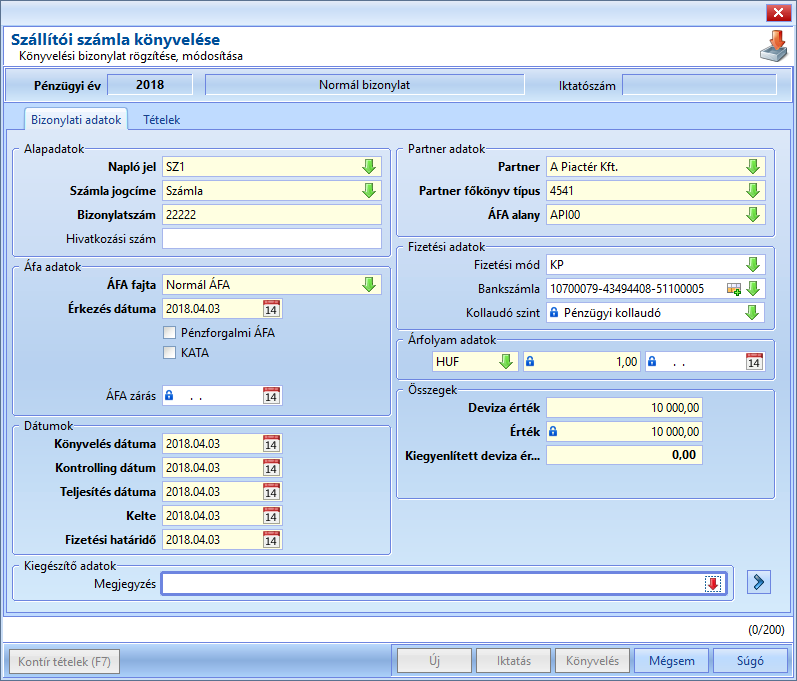The width and height of the screenshot is (797, 681).
Task: Click the Normál bizonylat type field
Action: point(364,85)
